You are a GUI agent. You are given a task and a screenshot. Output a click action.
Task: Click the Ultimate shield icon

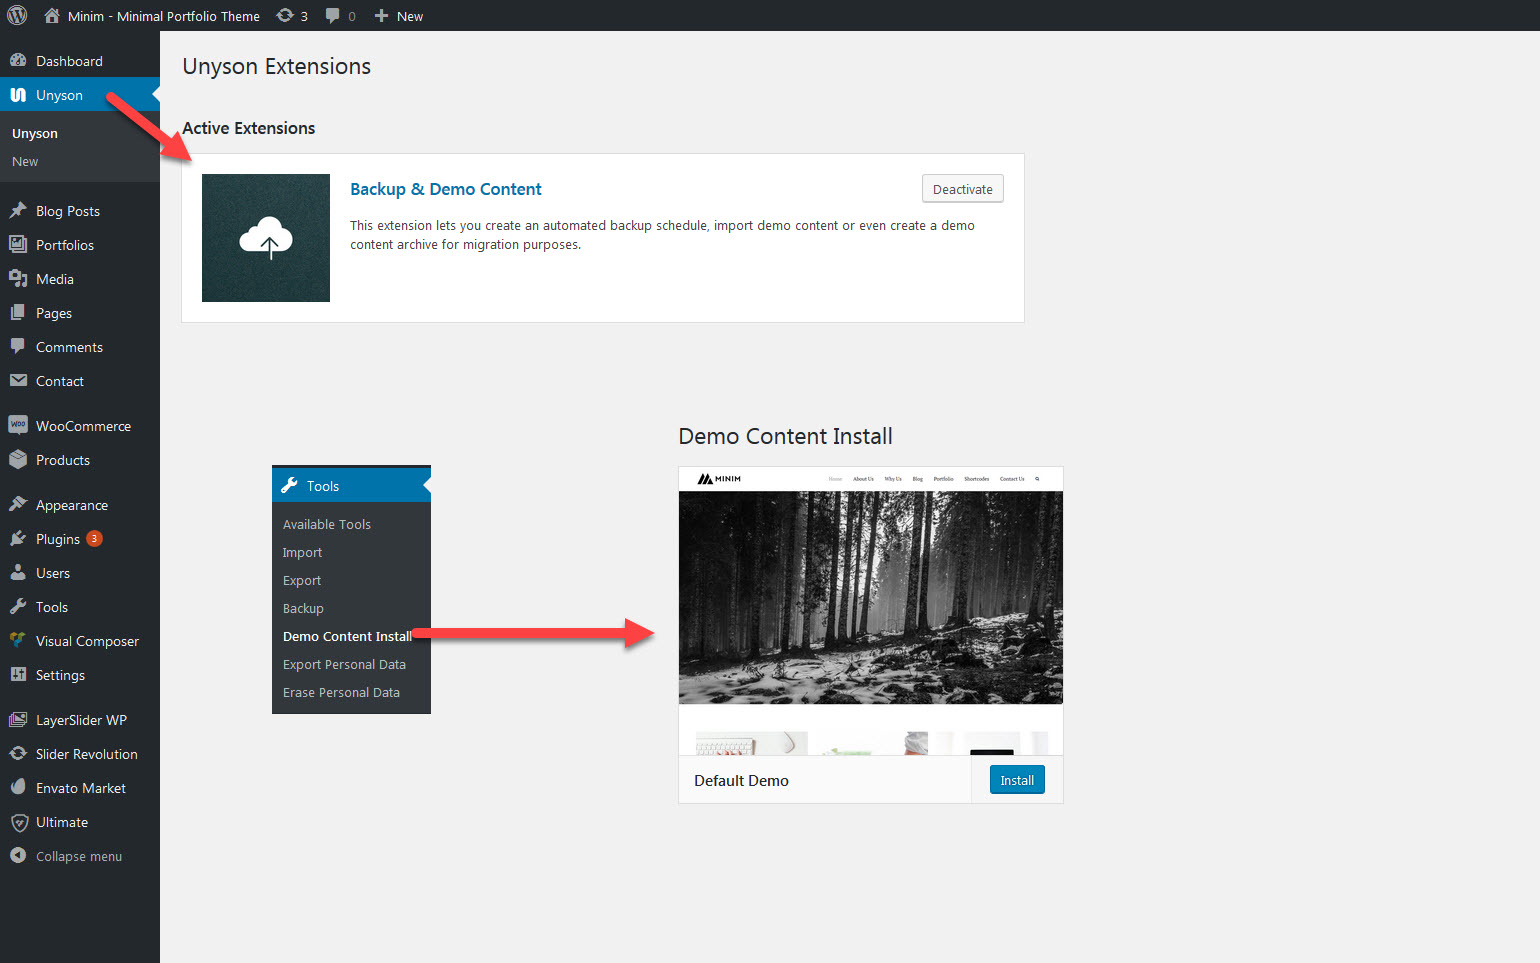tap(18, 822)
